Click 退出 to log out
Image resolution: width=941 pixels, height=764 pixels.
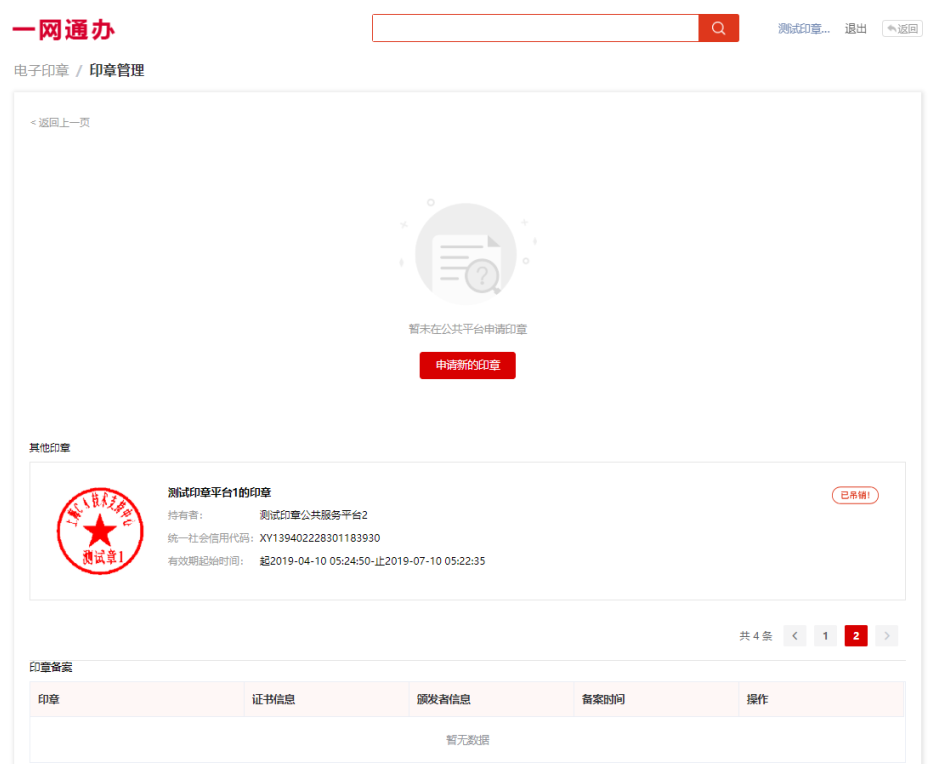(856, 29)
